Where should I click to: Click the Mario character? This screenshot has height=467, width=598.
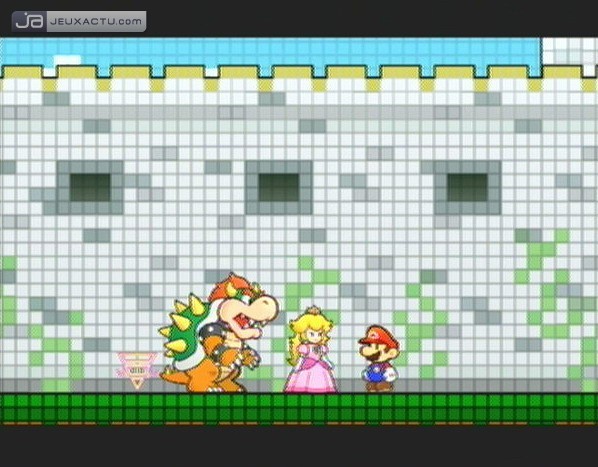pyautogui.click(x=379, y=358)
